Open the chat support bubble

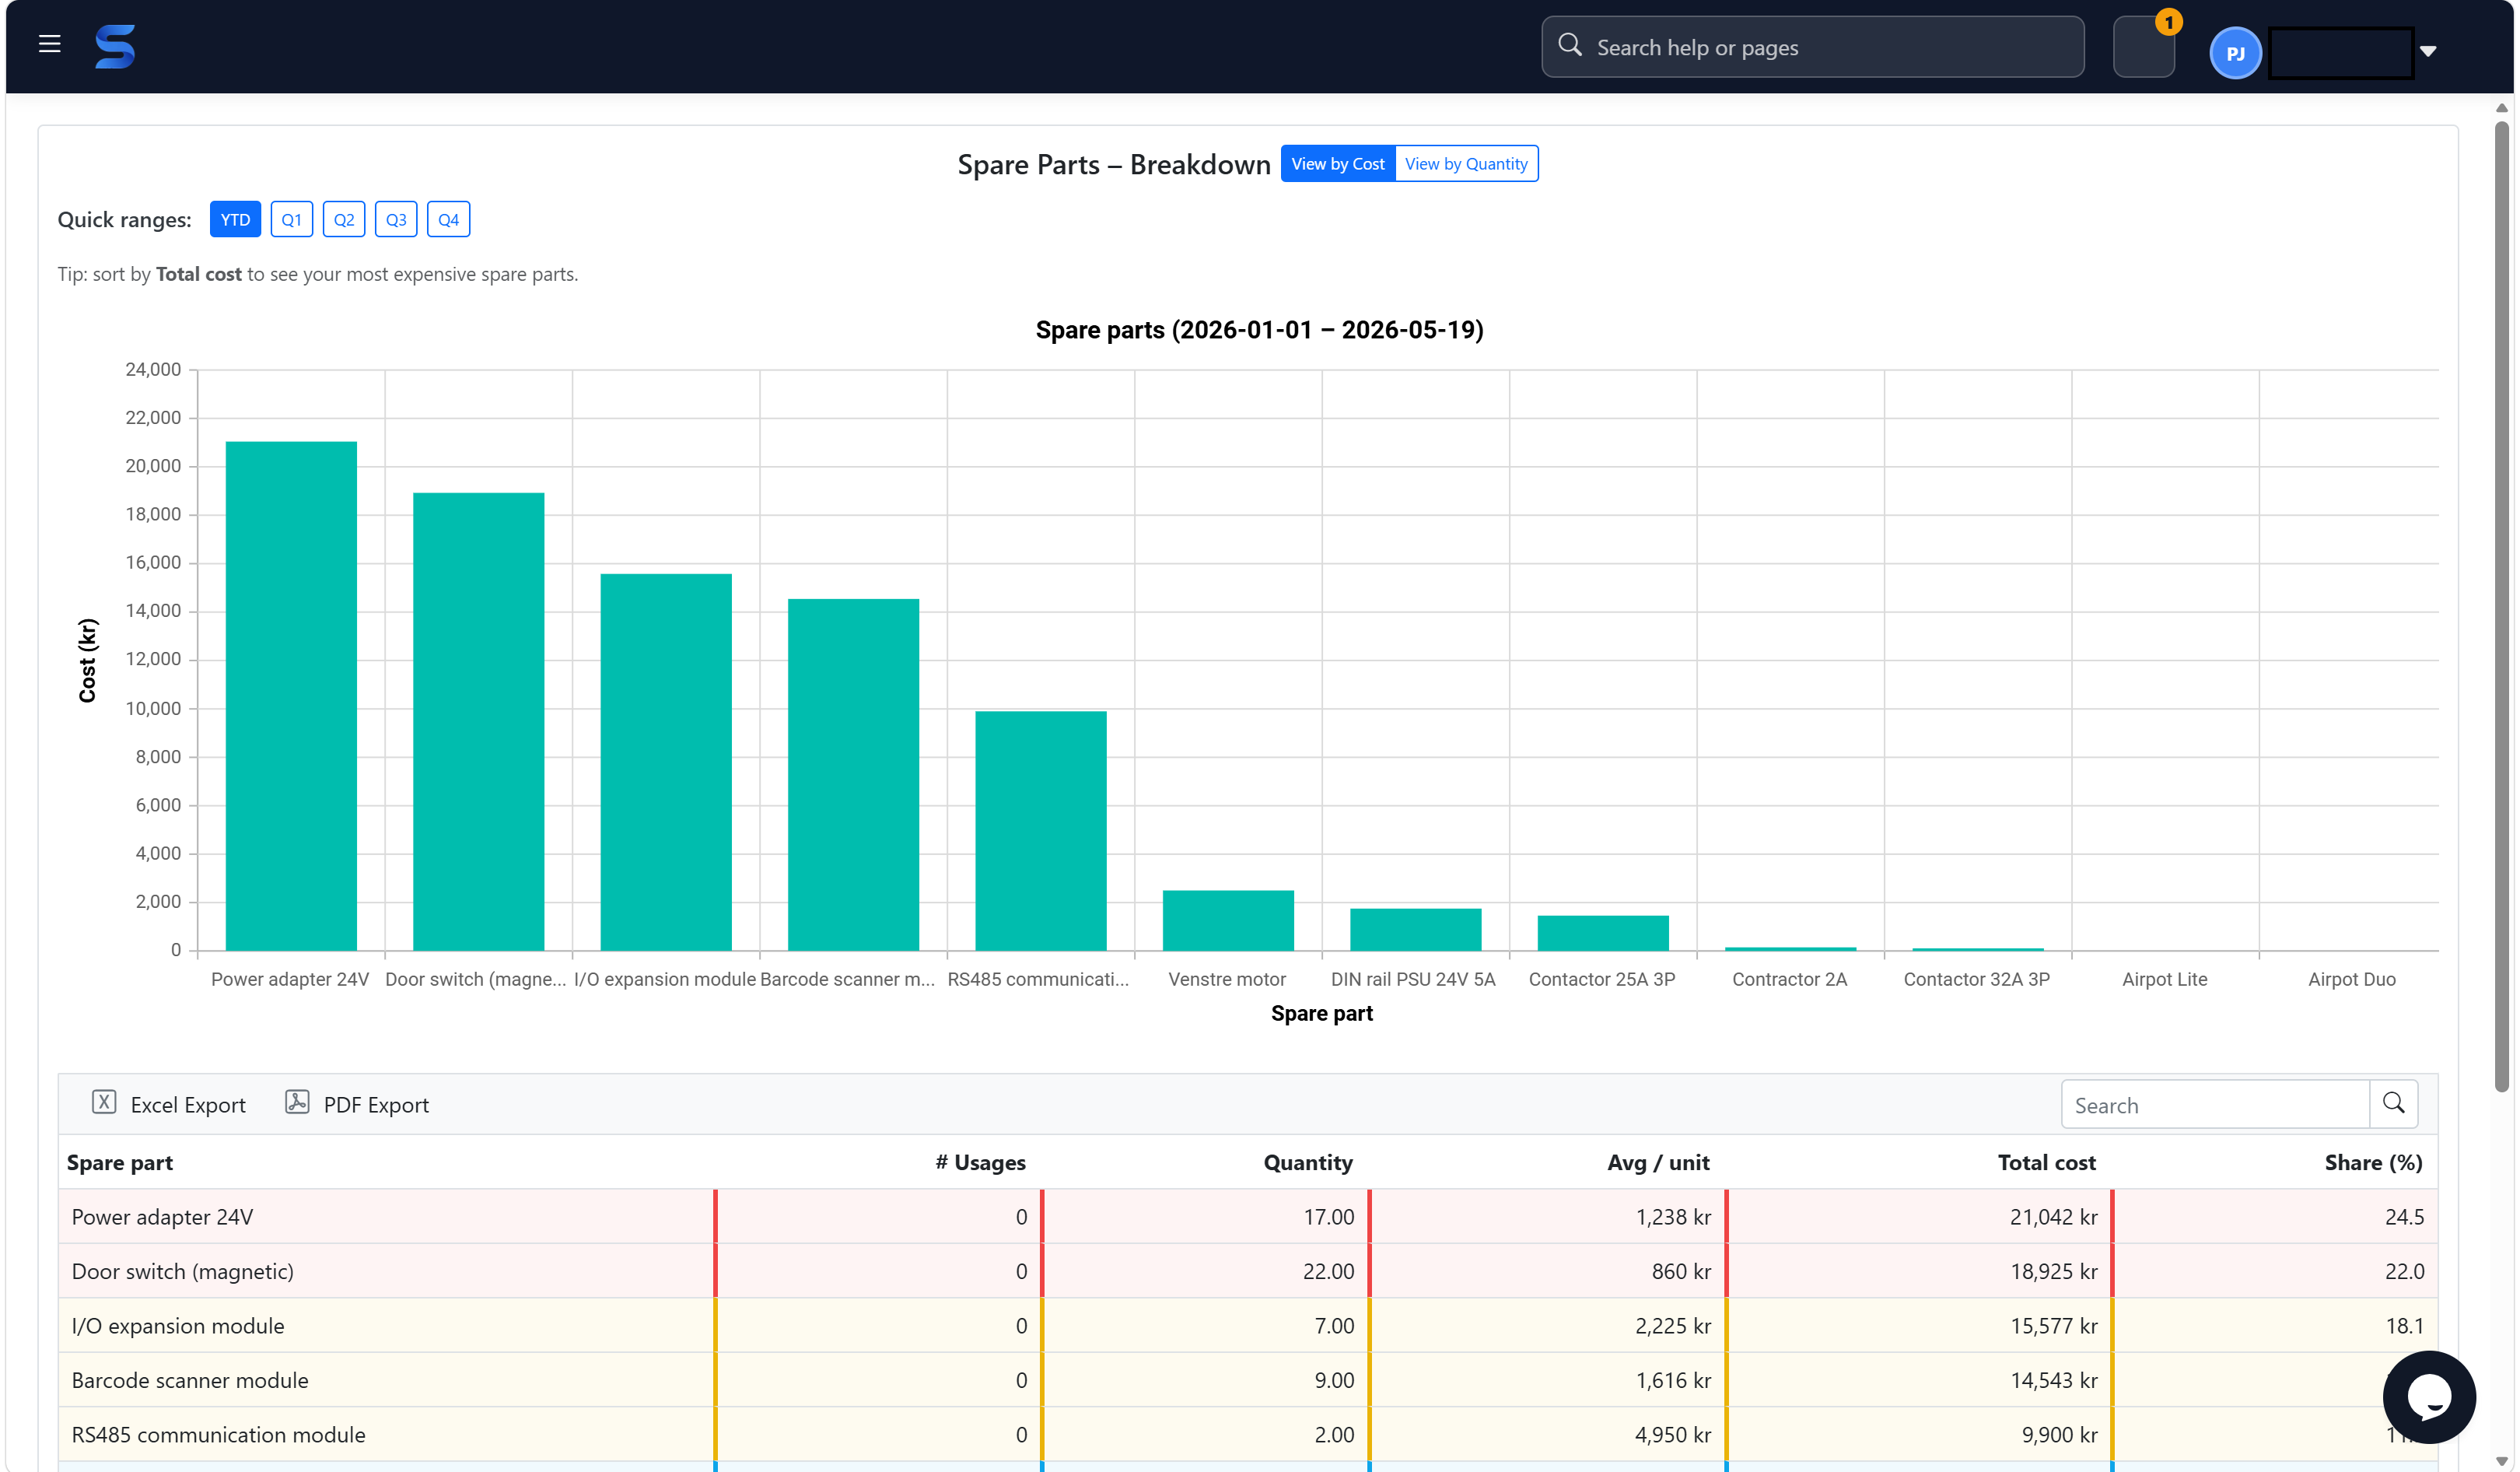2429,1396
